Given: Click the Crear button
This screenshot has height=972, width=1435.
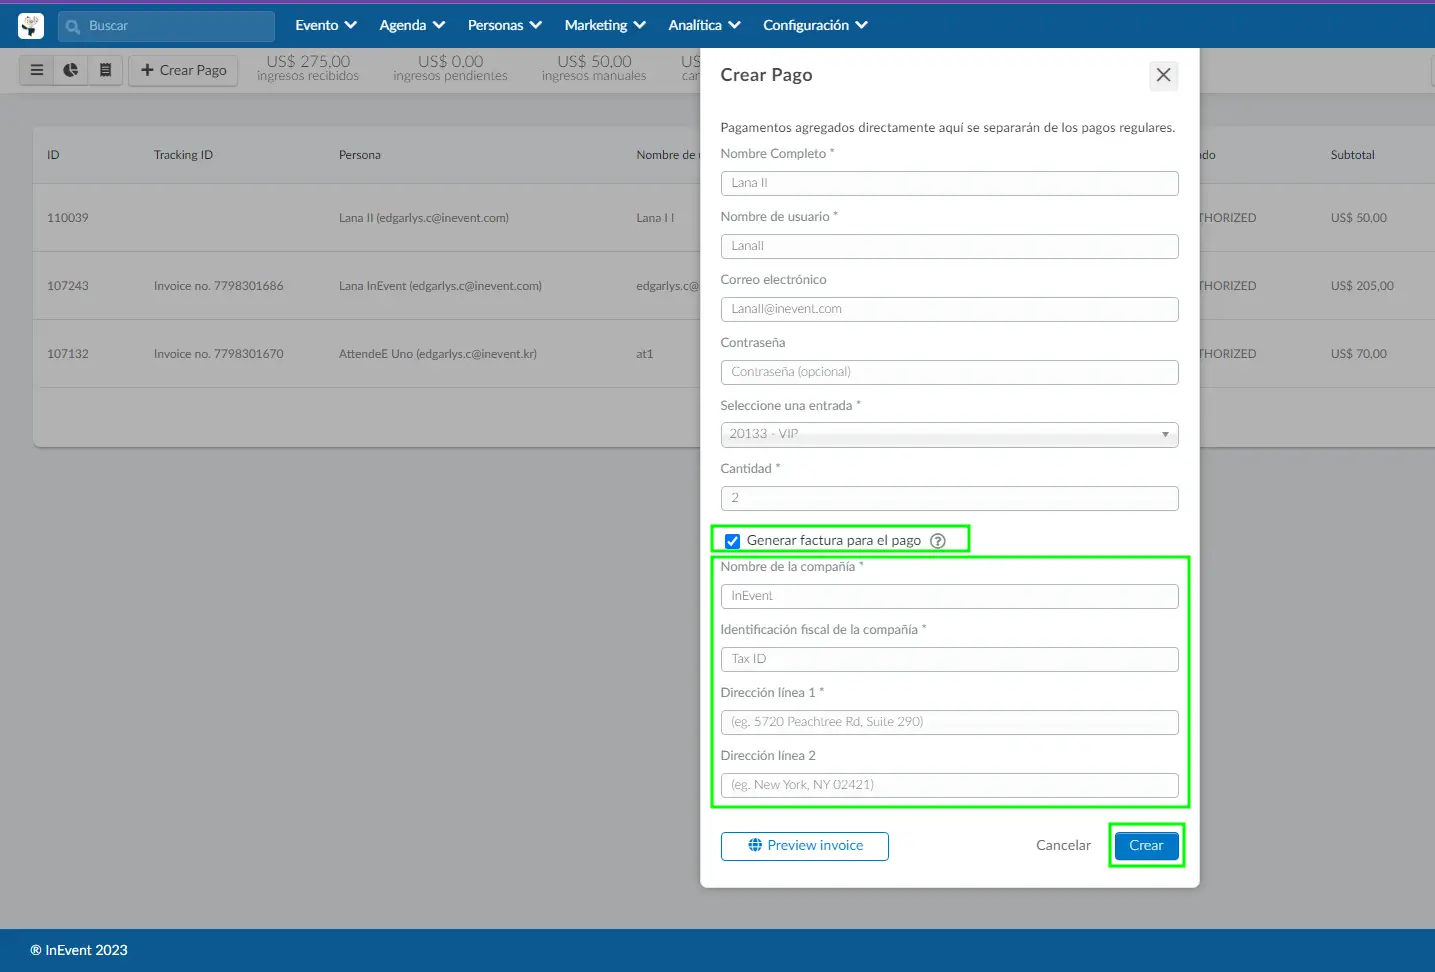Looking at the screenshot, I should point(1146,845).
